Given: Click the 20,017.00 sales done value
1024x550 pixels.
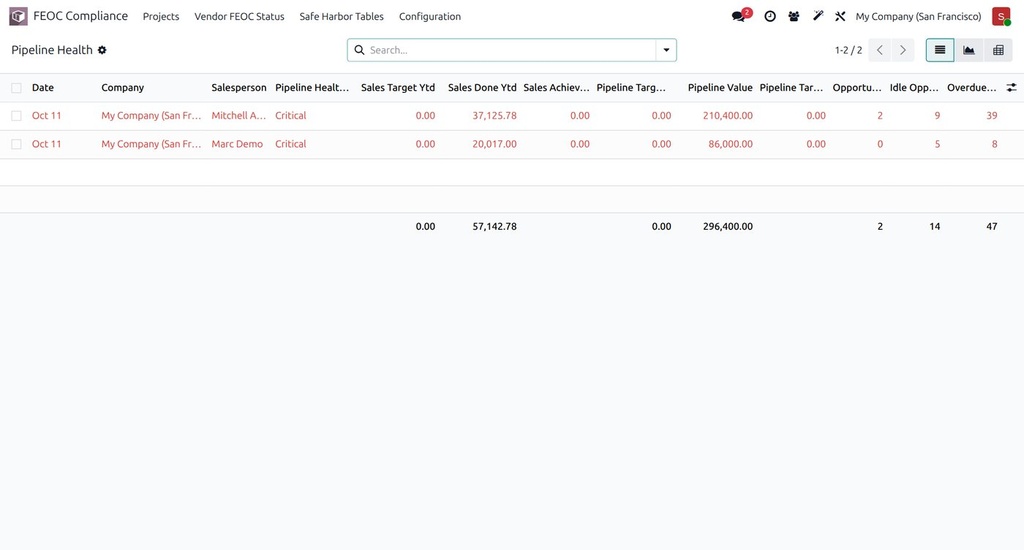Looking at the screenshot, I should point(494,144).
